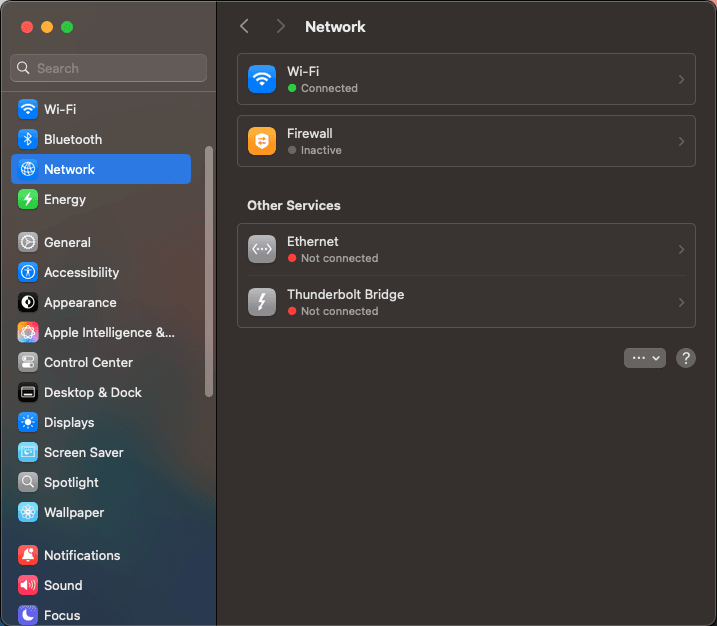The height and width of the screenshot is (626, 717).
Task: Expand Wi-Fi details with the right chevron
Action: 681,79
